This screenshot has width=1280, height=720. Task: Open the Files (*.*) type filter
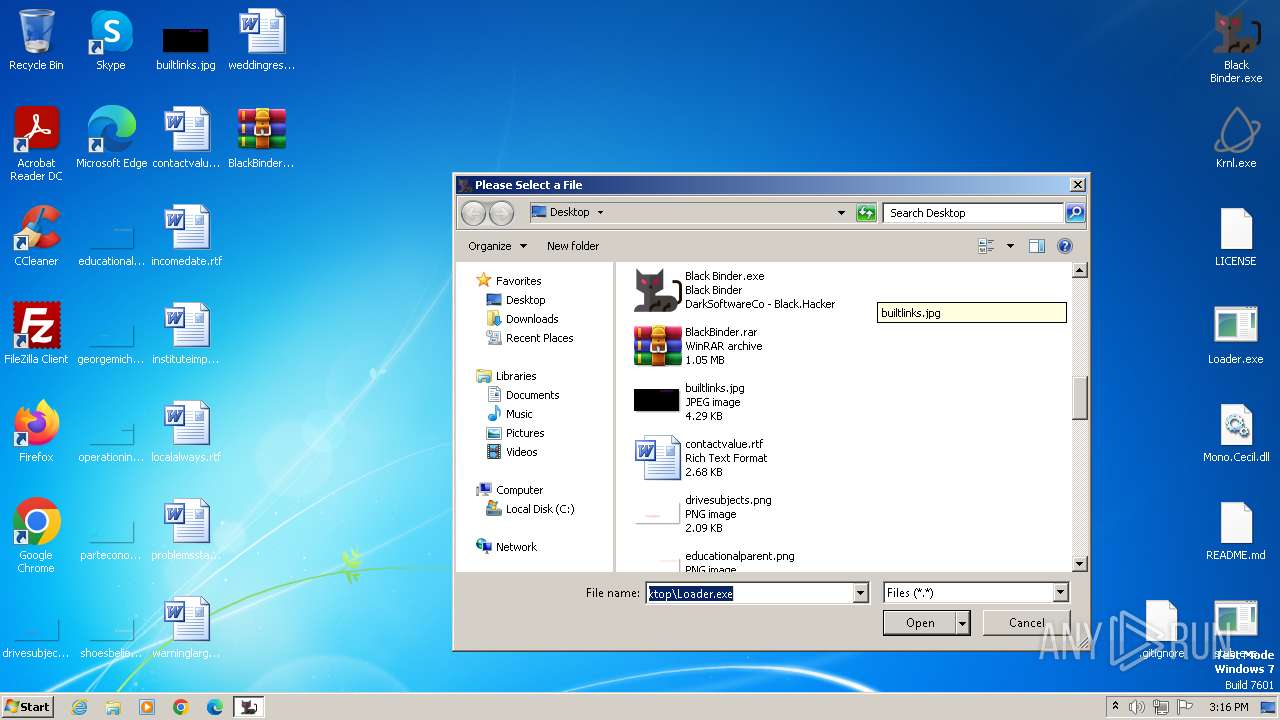tap(976, 593)
